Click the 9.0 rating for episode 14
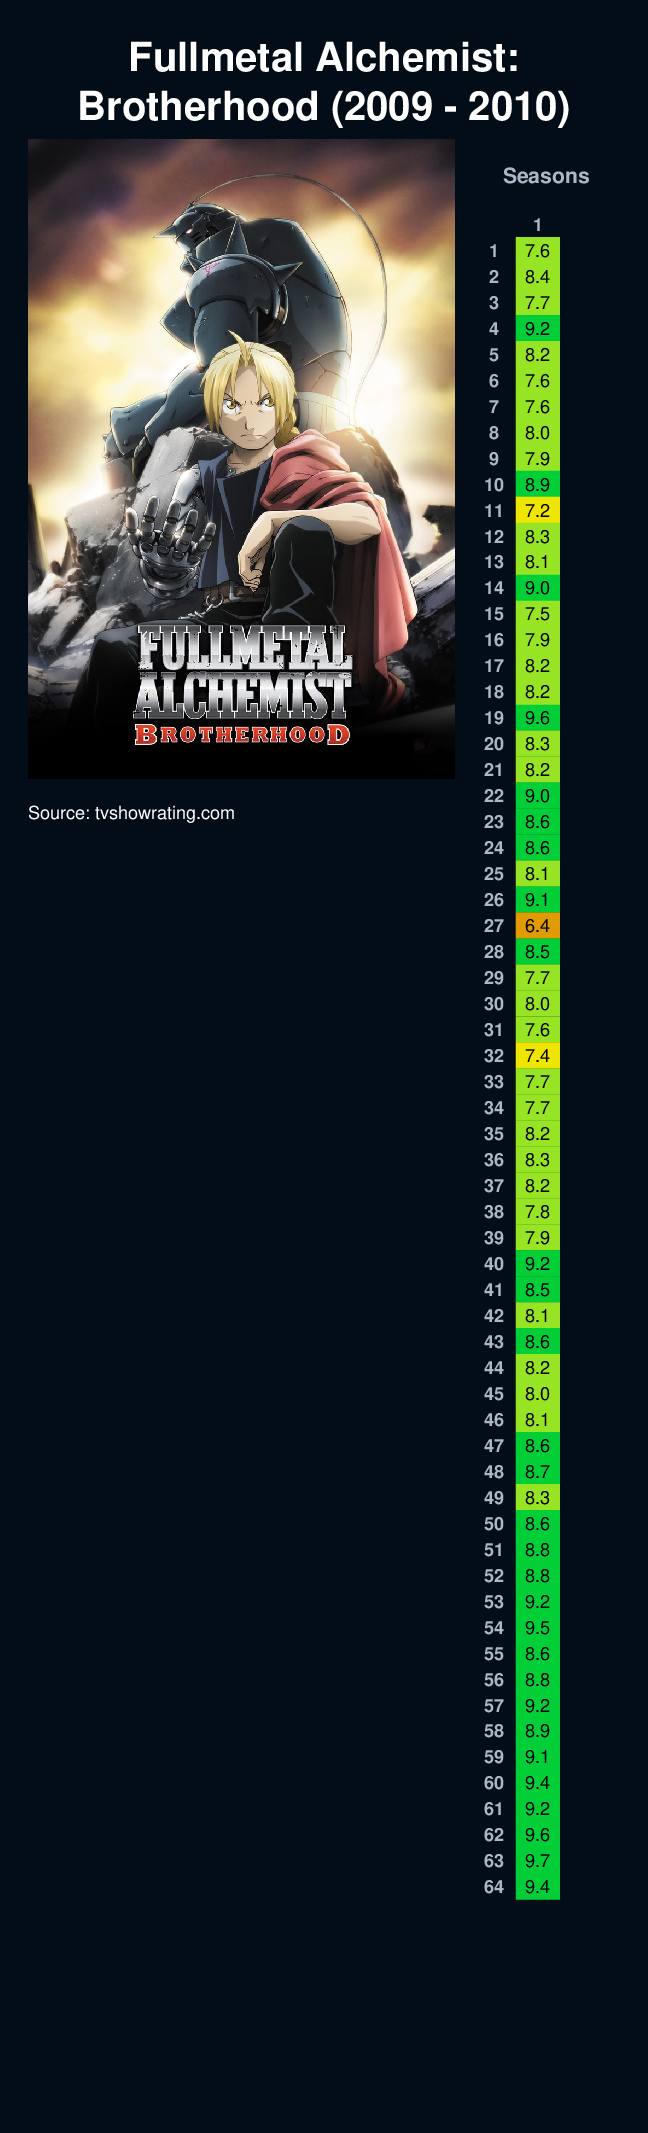Screen dimensions: 648x2133 pos(537,589)
